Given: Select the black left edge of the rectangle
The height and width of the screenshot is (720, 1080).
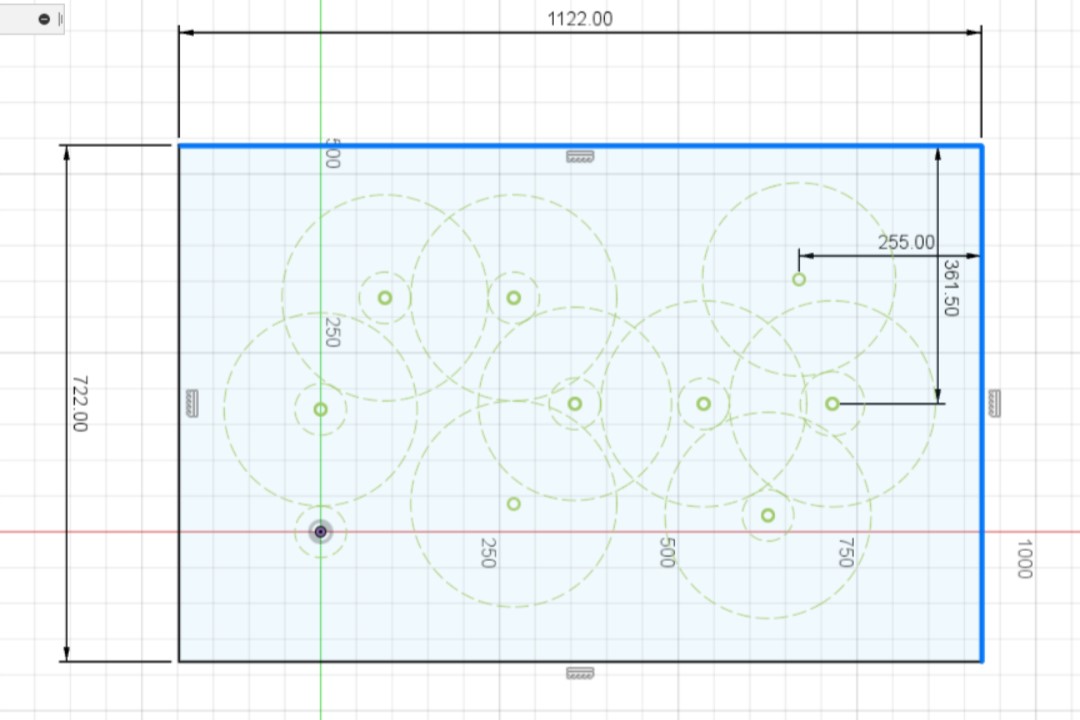Looking at the screenshot, I should [x=179, y=404].
